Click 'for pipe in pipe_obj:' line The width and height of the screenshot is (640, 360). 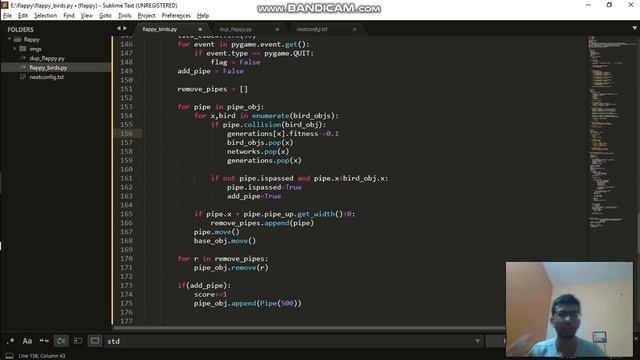point(220,107)
